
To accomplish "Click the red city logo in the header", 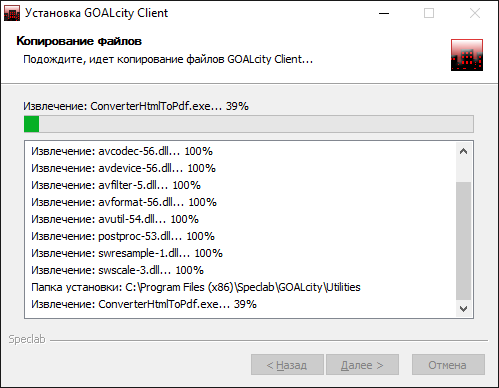I will pos(467,55).
